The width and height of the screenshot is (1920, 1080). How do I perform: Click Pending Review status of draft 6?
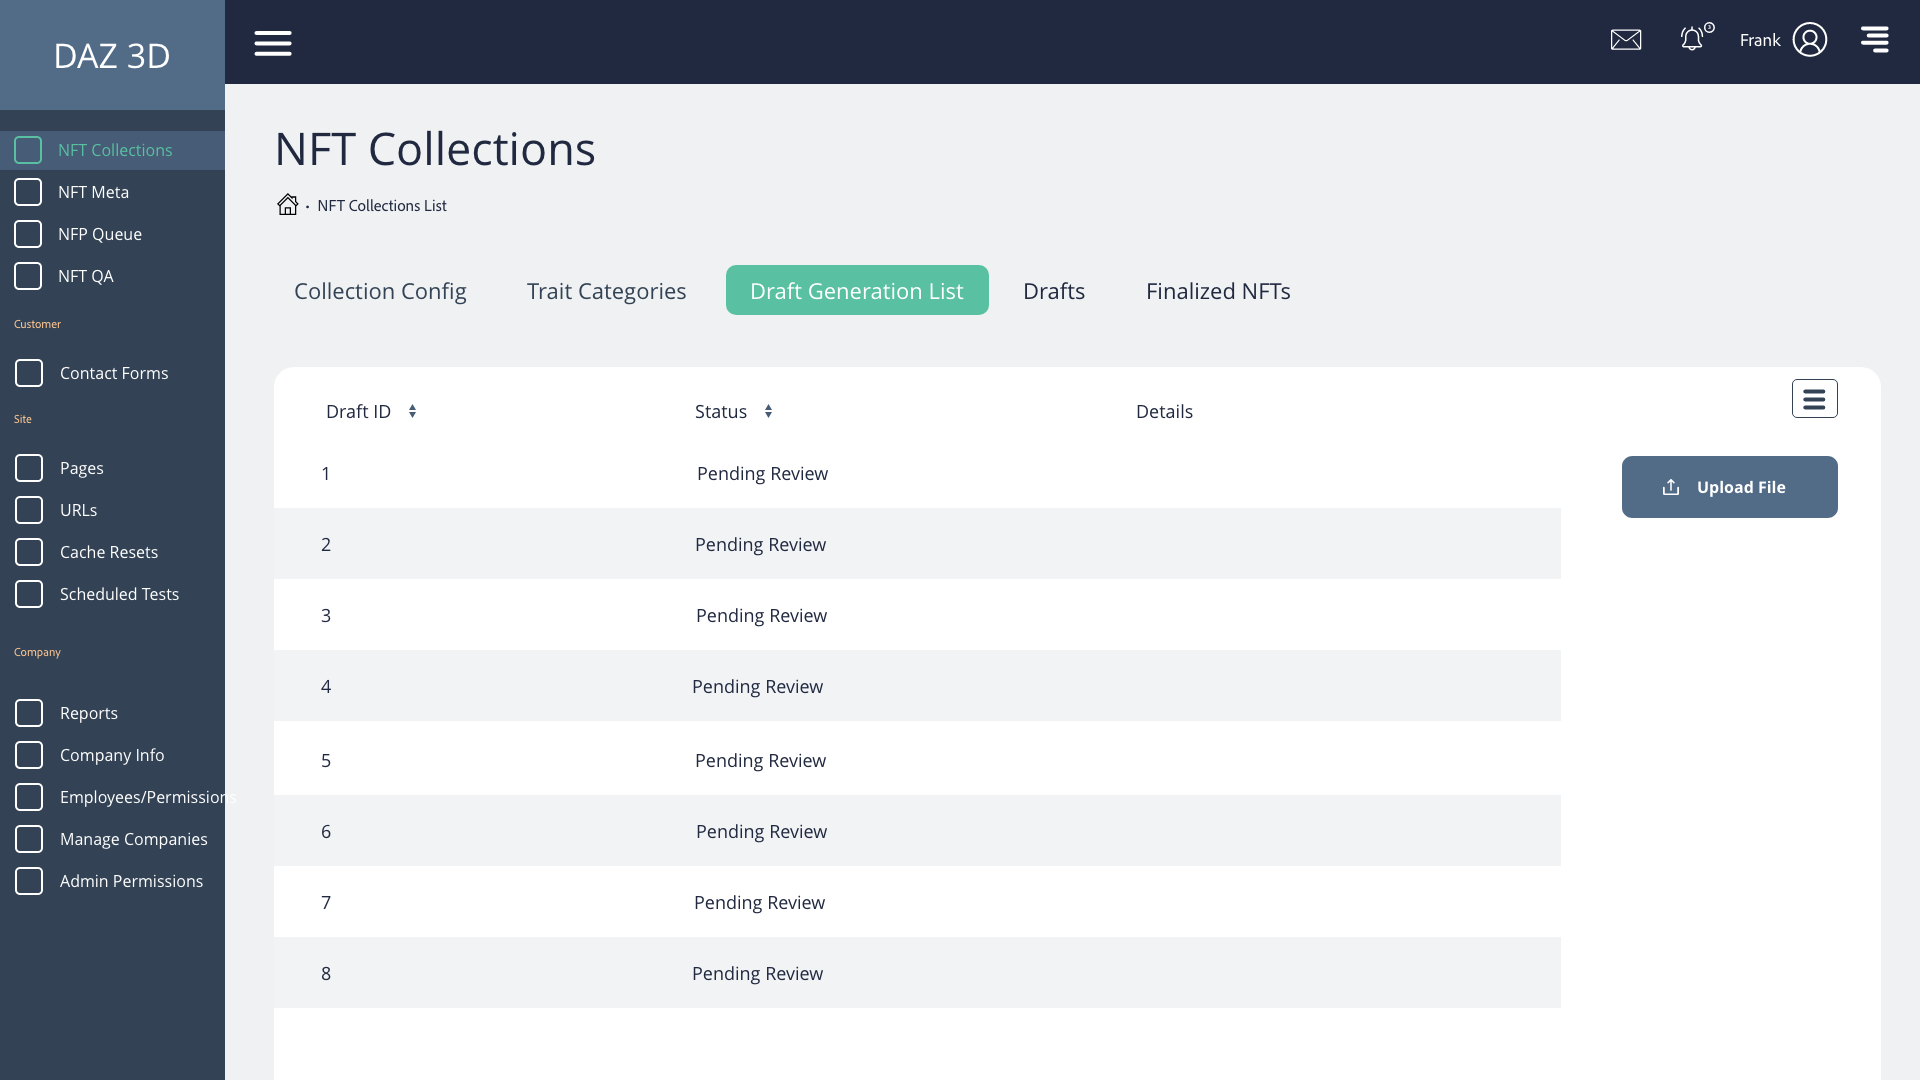(x=761, y=831)
